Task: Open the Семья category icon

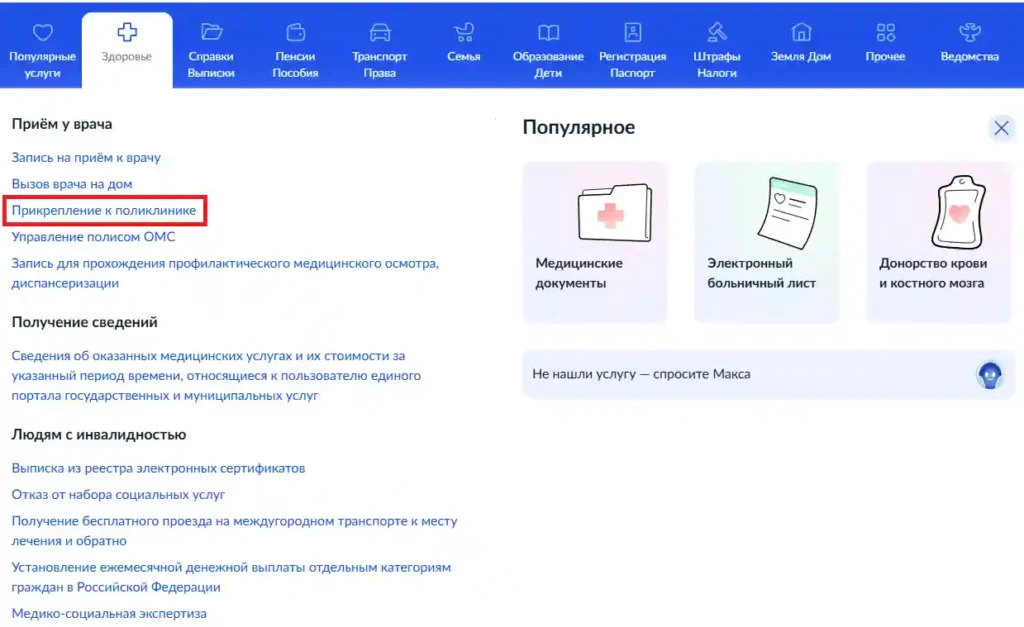Action: [463, 31]
